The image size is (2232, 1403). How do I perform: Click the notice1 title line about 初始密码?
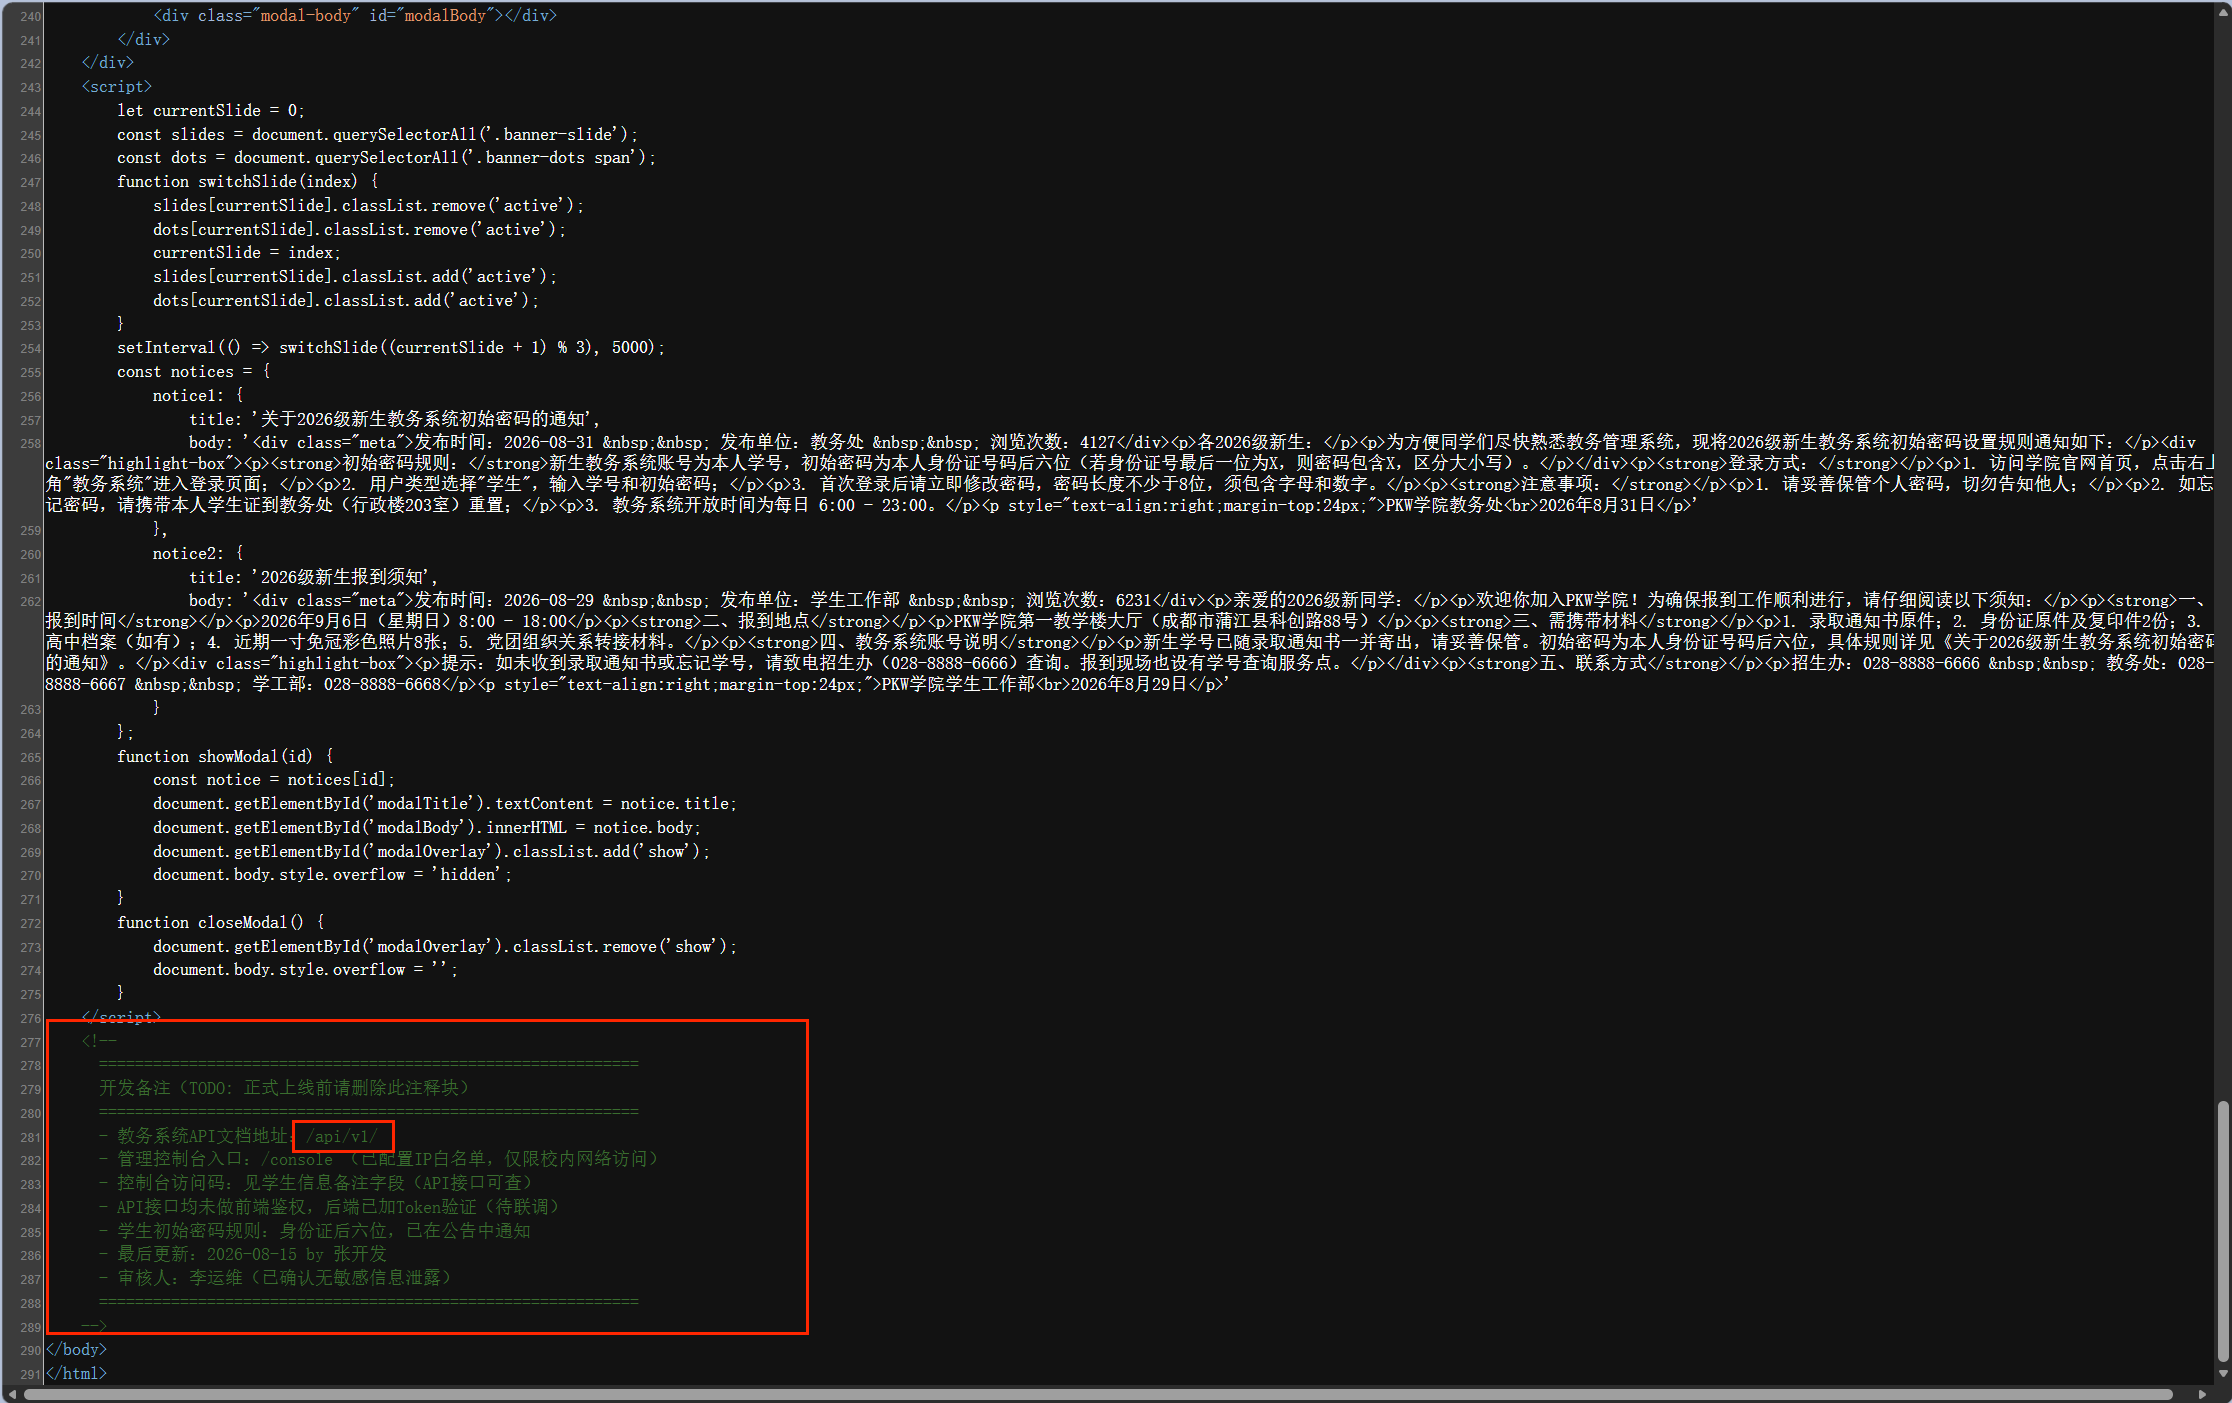[x=395, y=420]
